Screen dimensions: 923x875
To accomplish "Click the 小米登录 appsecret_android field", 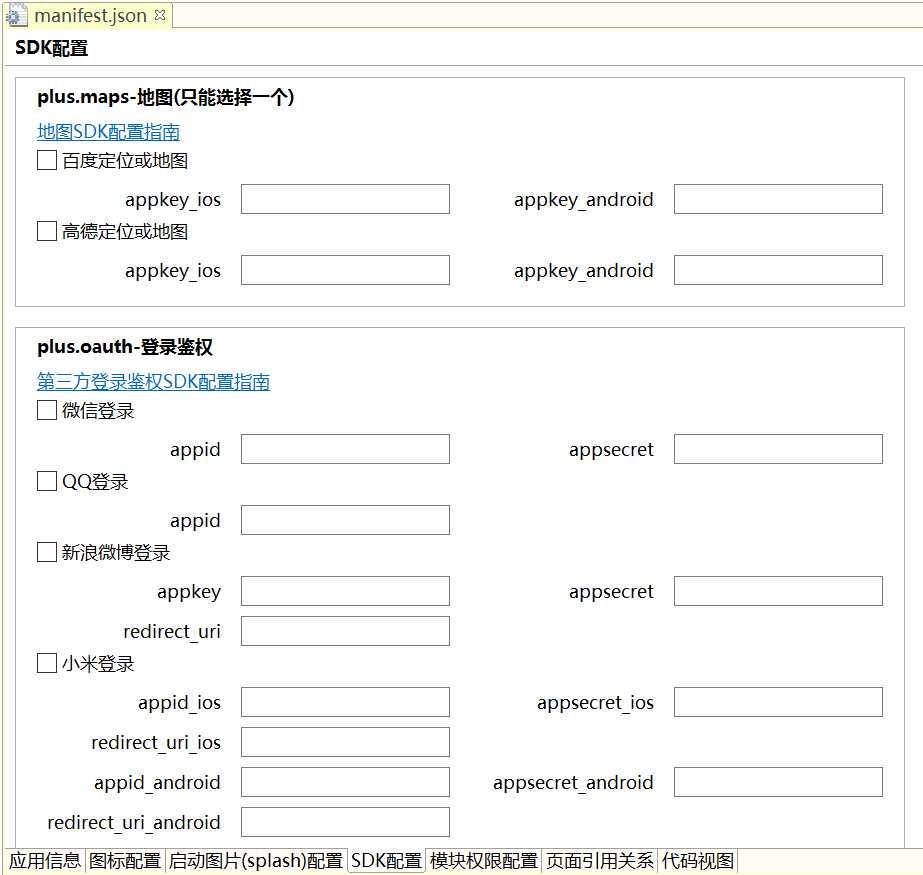I will pos(778,783).
